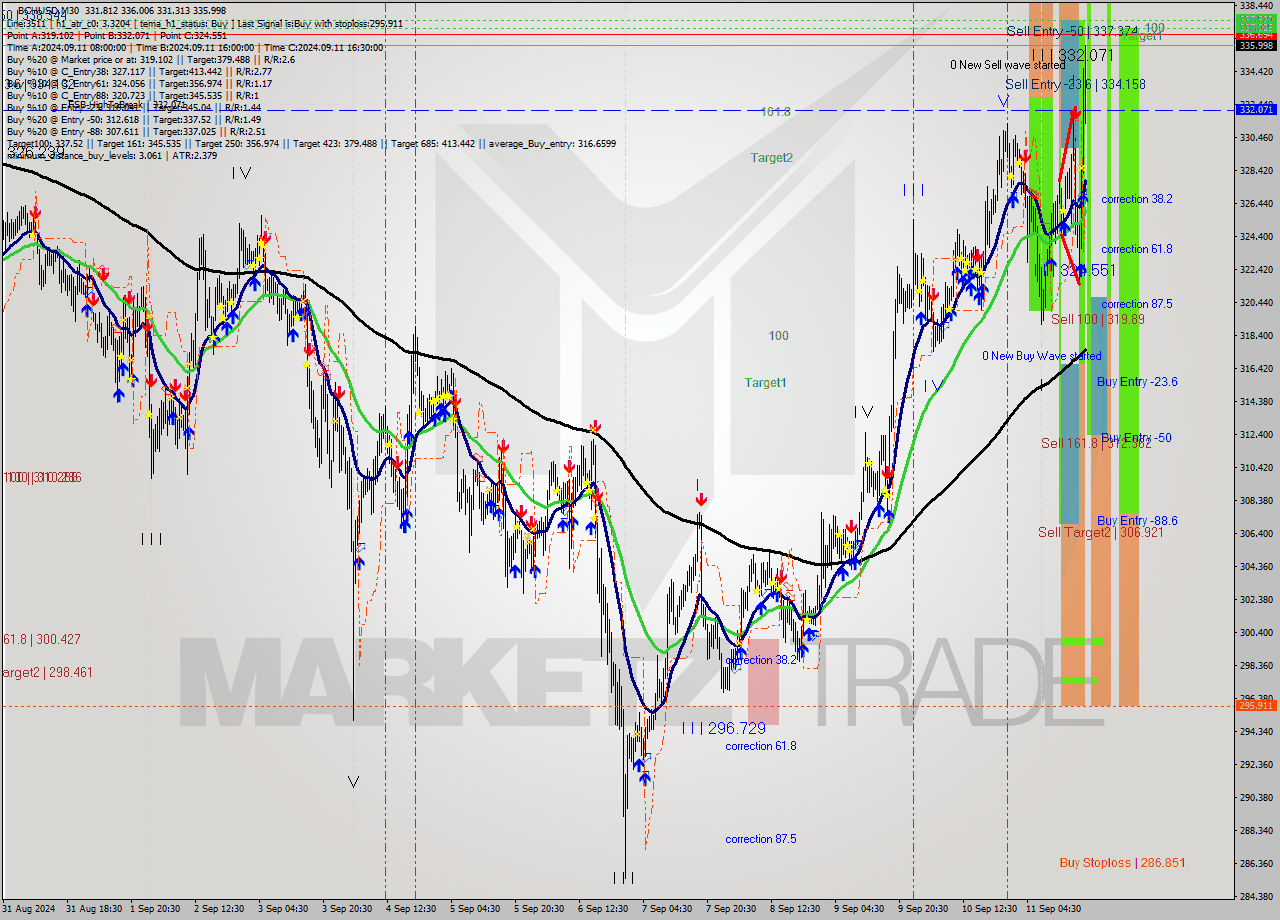Click the orange 295.911 stoploss price tag

point(1256,705)
